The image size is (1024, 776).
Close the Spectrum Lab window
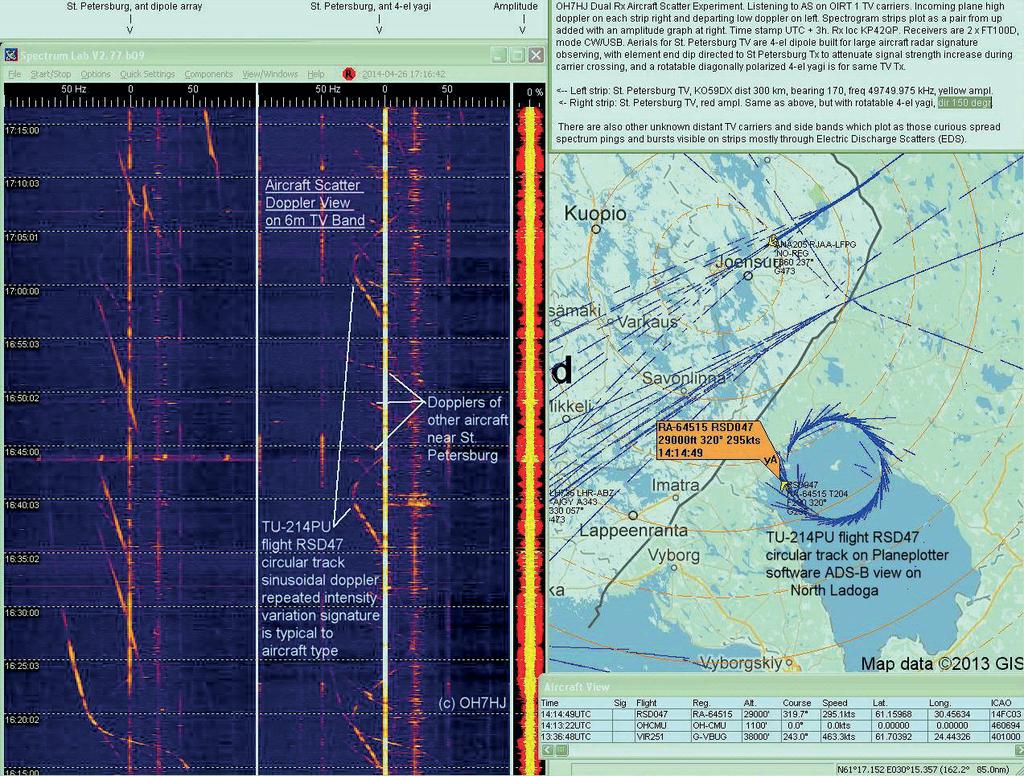click(x=536, y=56)
